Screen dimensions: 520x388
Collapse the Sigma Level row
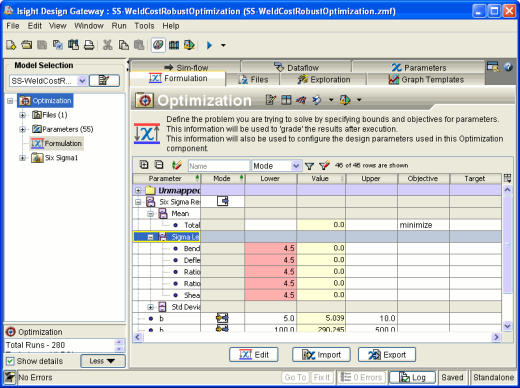tap(150, 237)
